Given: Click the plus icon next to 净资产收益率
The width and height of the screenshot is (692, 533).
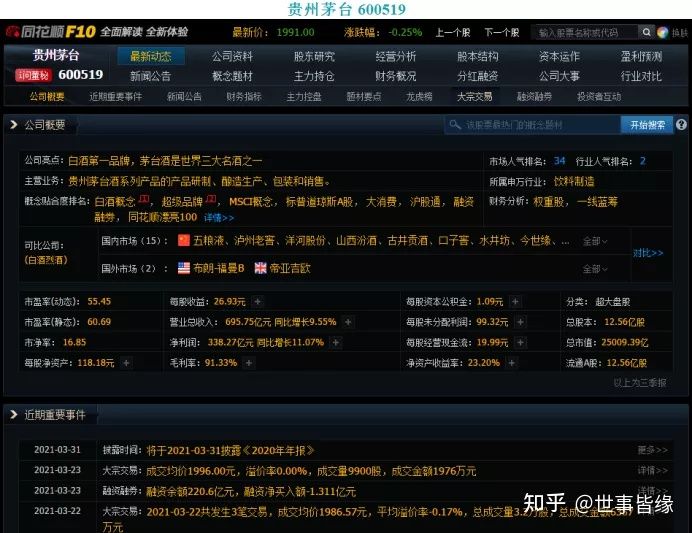Looking at the screenshot, I should 511,363.
